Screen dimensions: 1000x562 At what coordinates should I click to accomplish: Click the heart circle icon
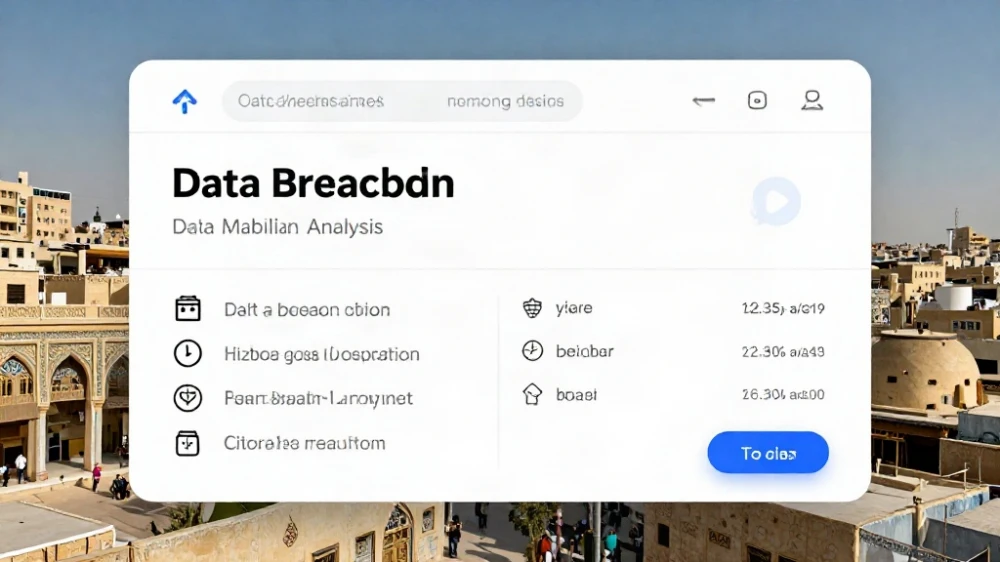coord(188,397)
